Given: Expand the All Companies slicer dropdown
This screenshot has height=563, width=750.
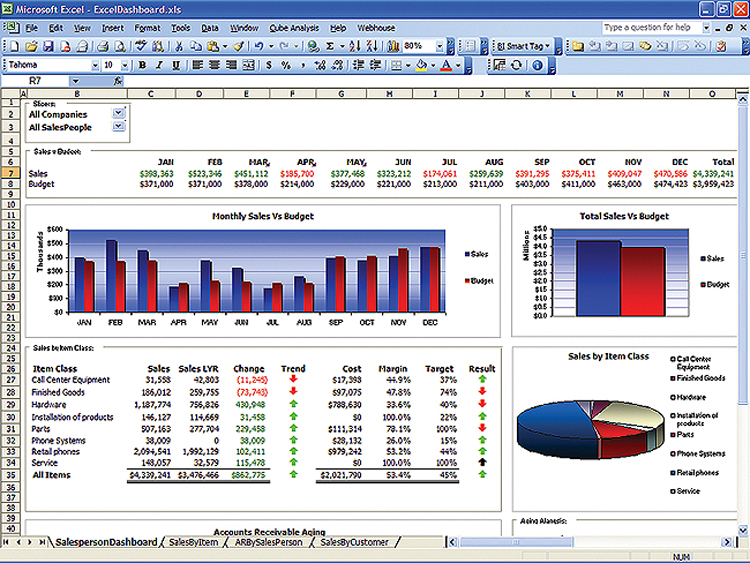Looking at the screenshot, I should point(118,113).
